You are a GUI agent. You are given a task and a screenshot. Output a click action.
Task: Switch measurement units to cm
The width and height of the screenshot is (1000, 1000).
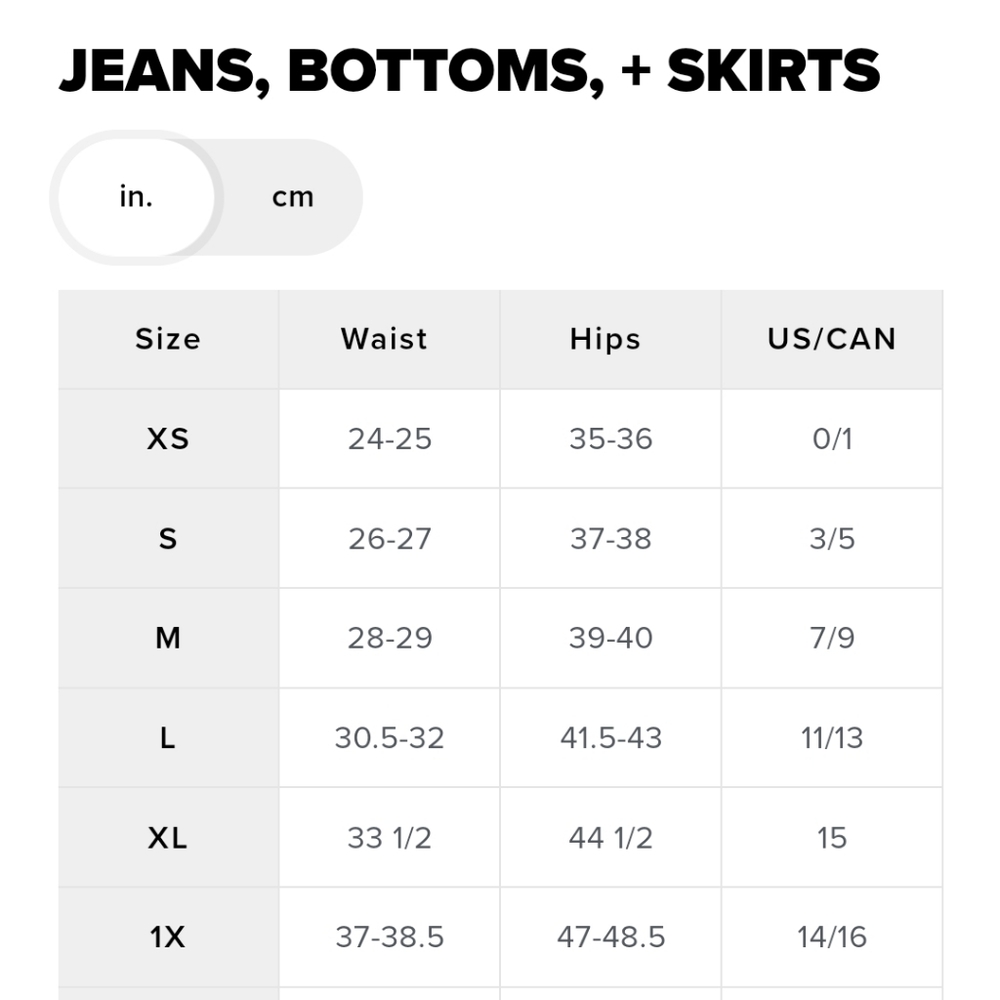(x=292, y=197)
